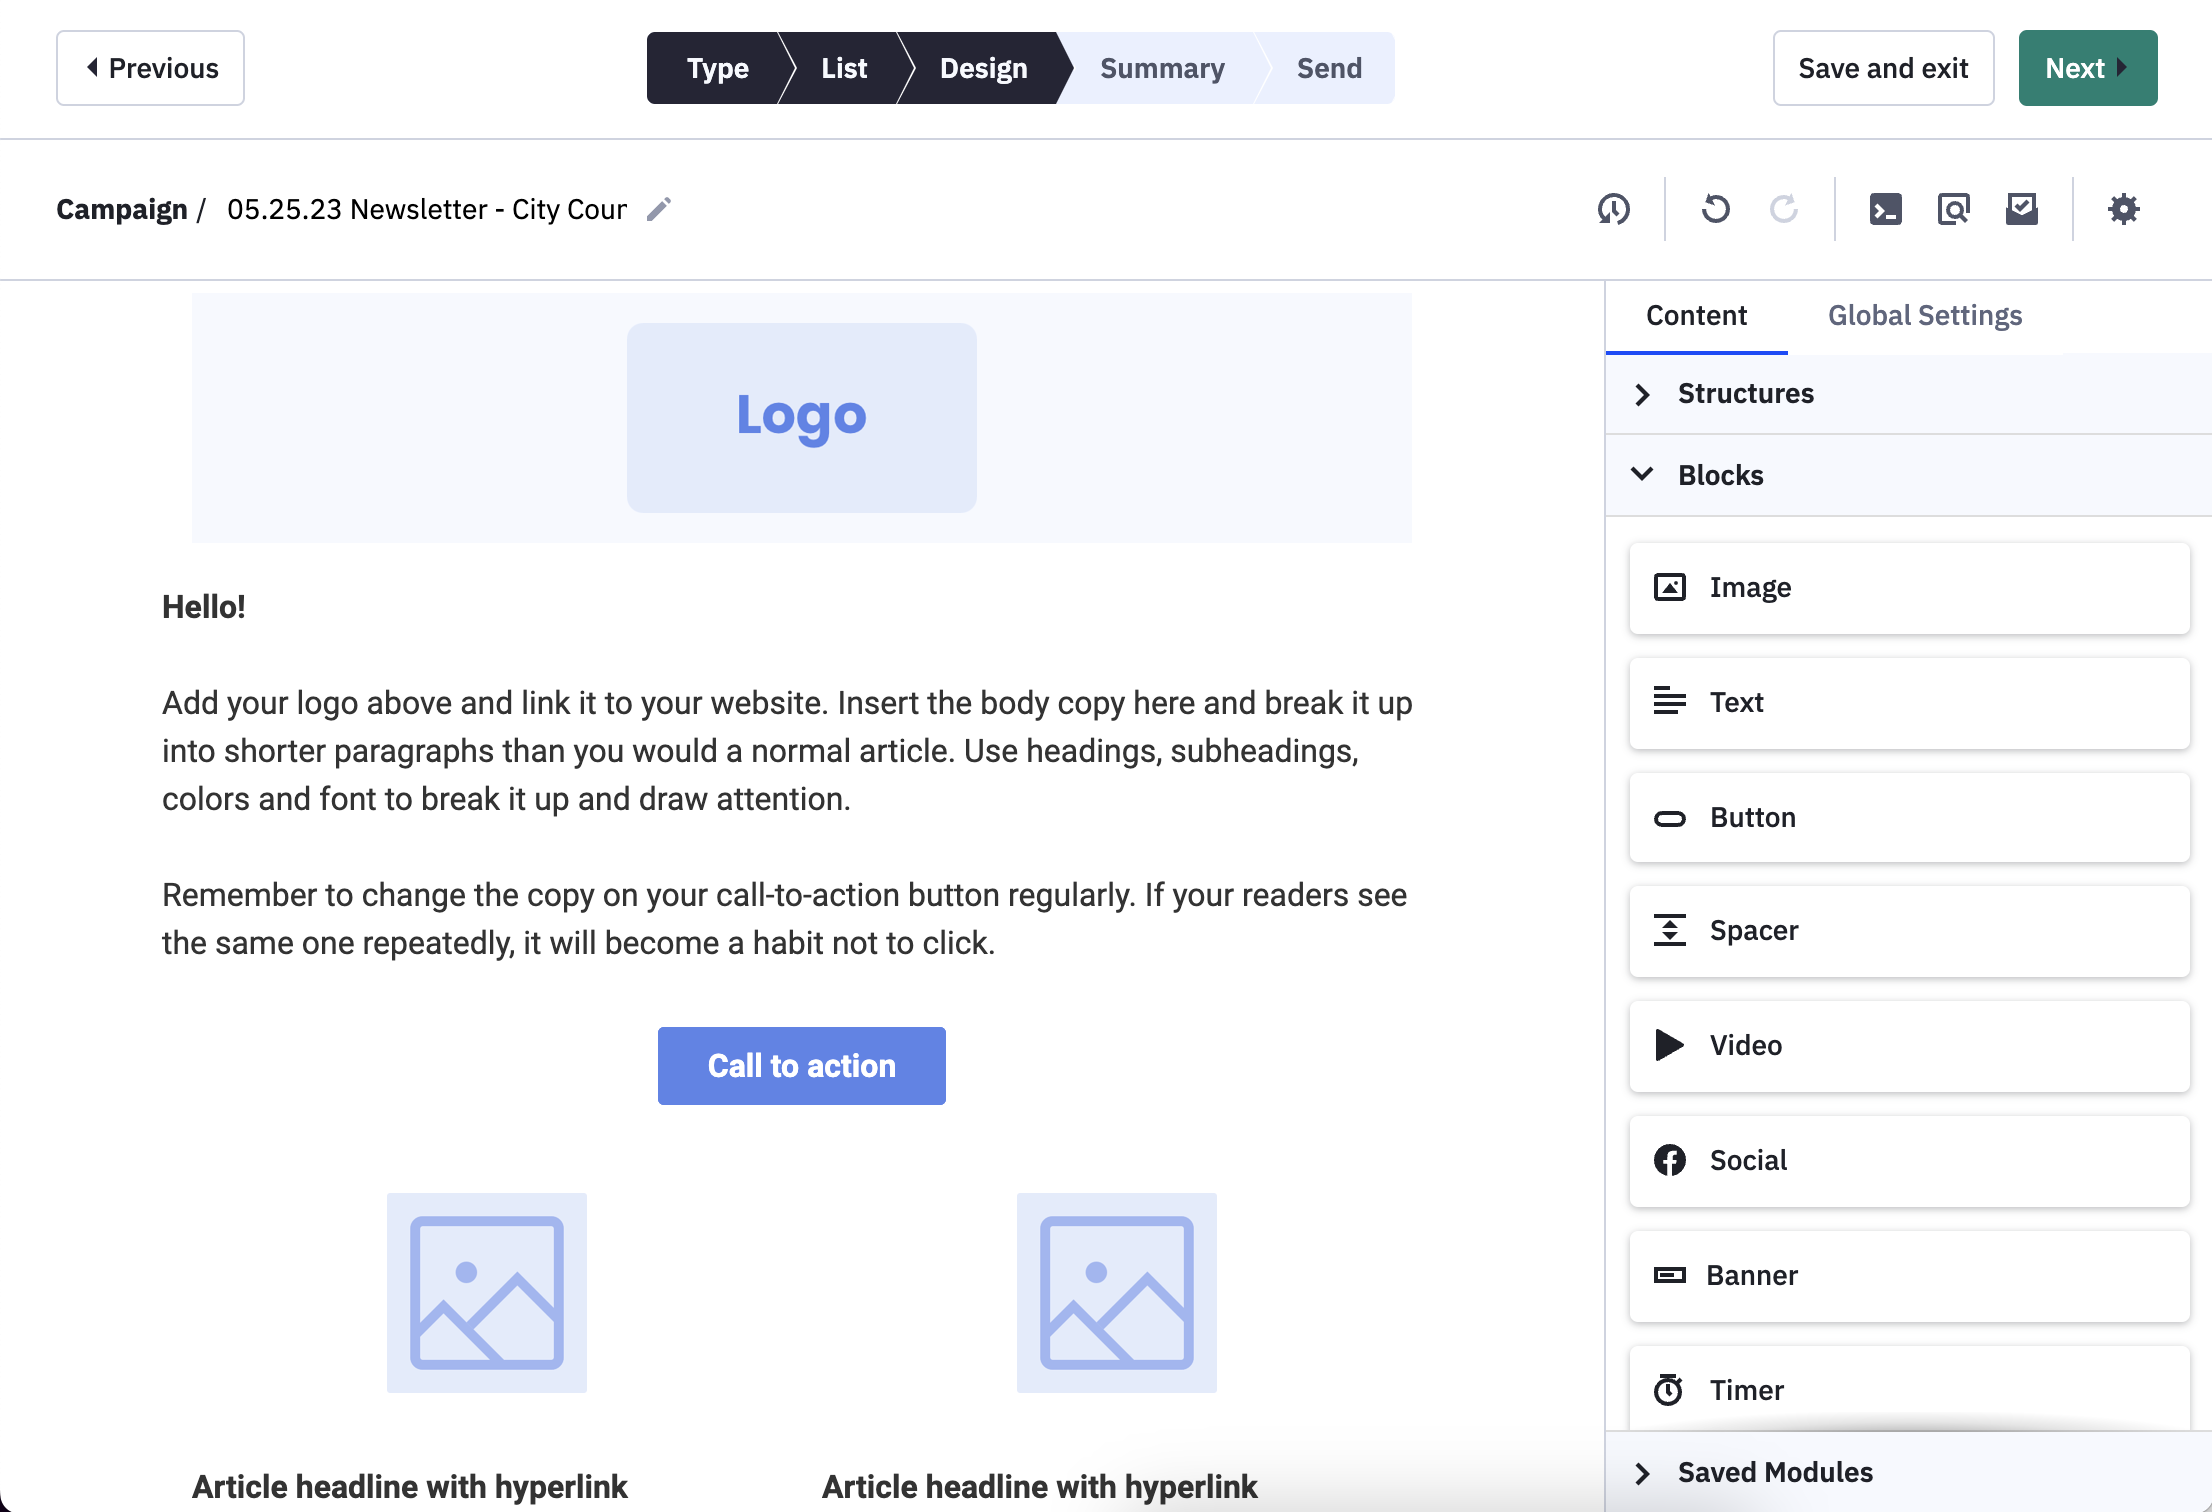Screen dimensions: 2212x1512
Task: Undo the last change
Action: 1715,209
